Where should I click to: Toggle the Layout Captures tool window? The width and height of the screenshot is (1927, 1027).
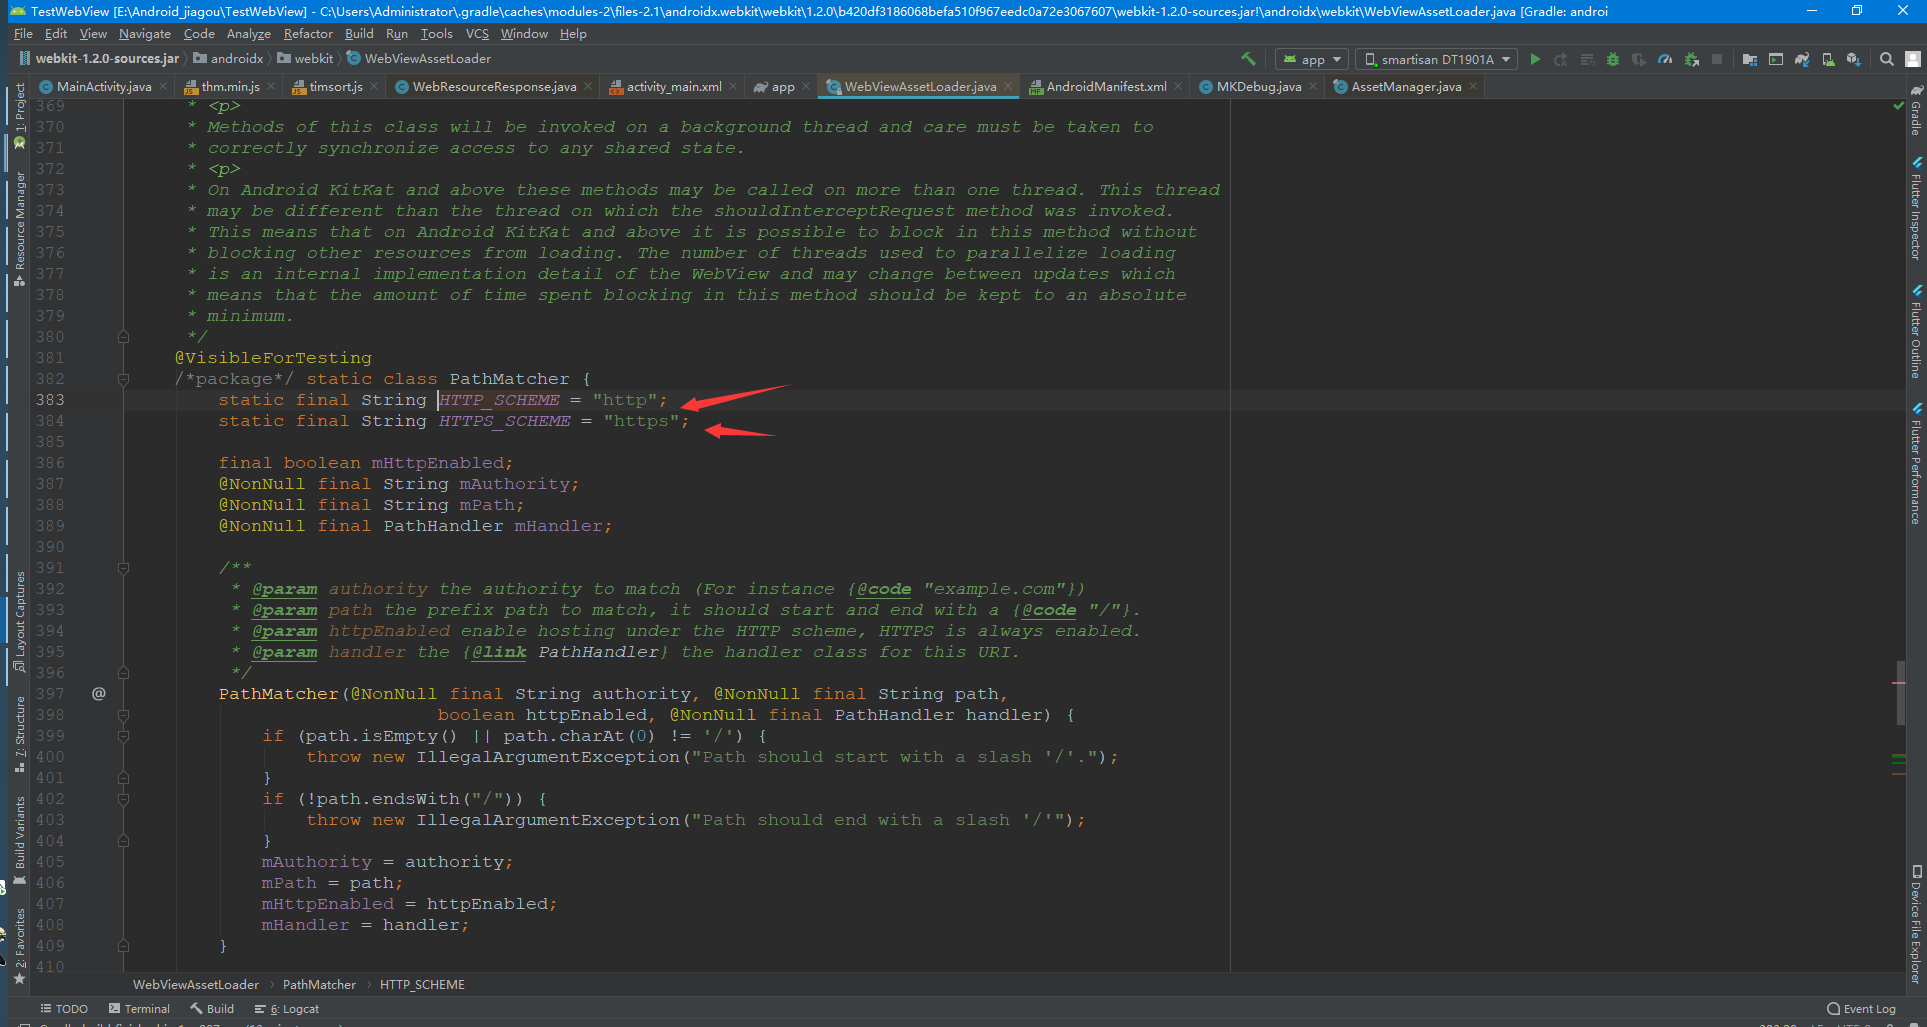[x=19, y=620]
